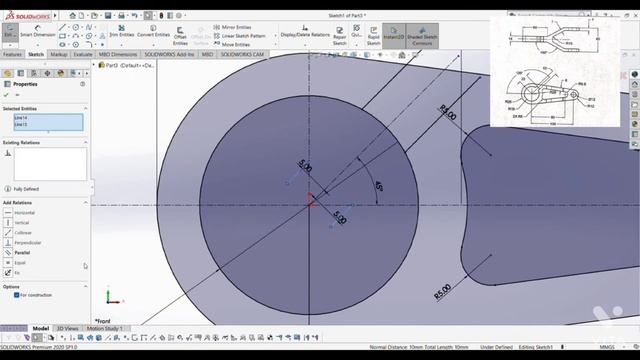Collapse the Selected Entities section
Screen dimensions: 640x360
click(x=86, y=108)
